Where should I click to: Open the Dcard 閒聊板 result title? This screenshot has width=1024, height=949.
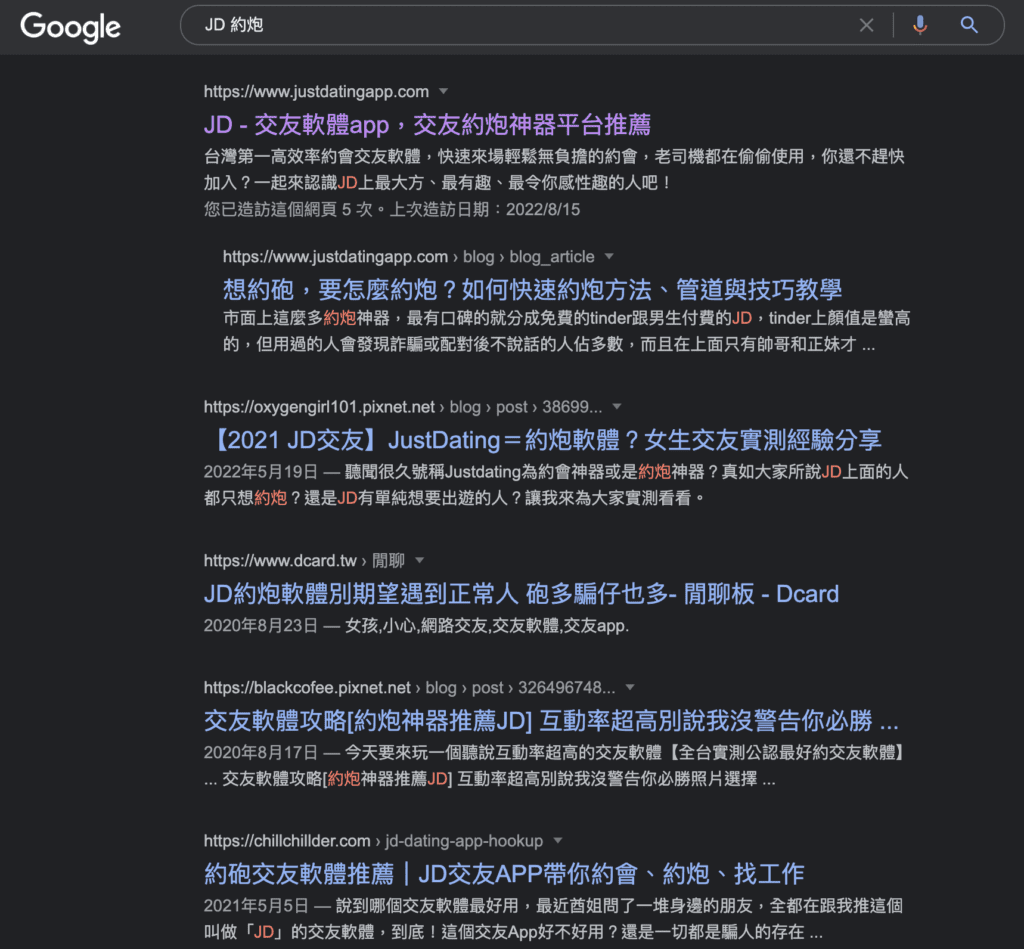[x=521, y=593]
